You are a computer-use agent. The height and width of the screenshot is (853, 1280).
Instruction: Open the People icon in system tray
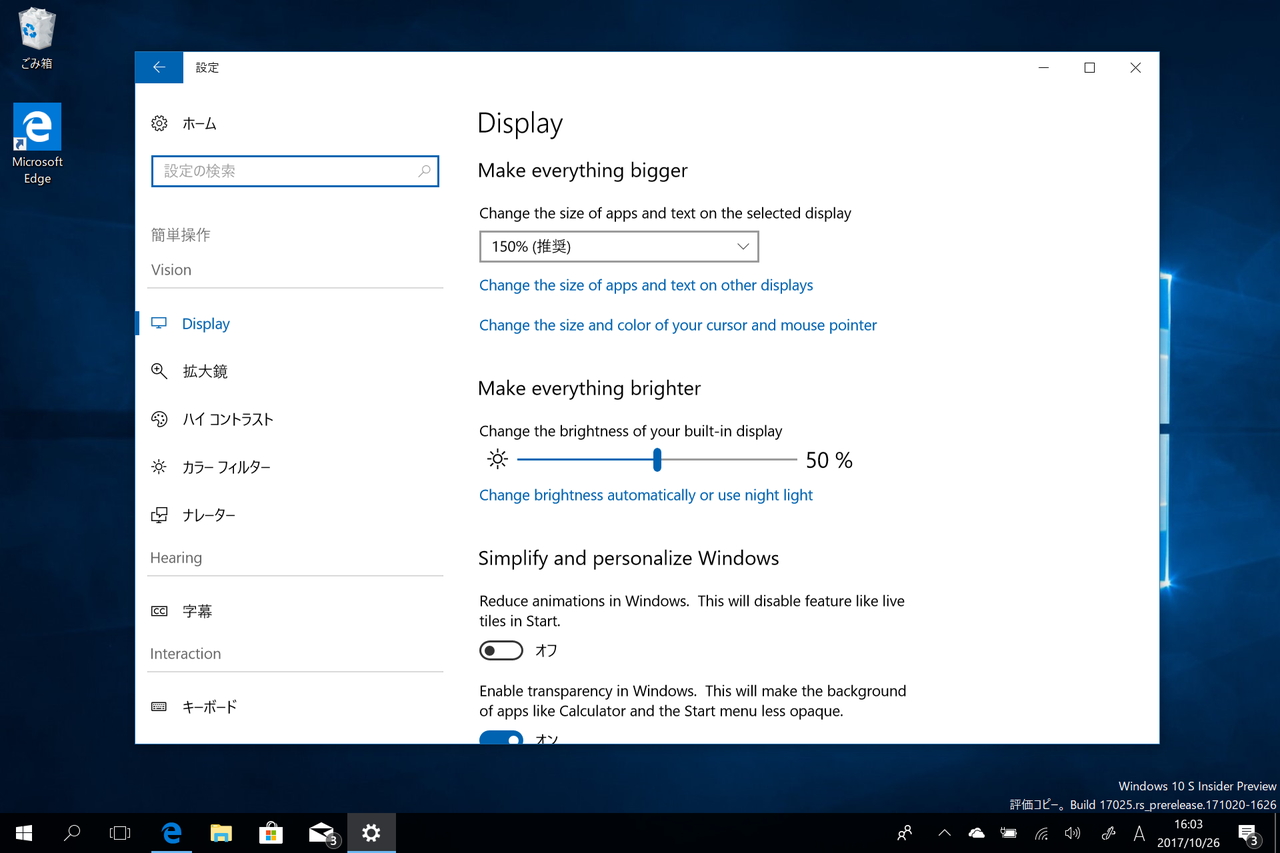click(905, 833)
